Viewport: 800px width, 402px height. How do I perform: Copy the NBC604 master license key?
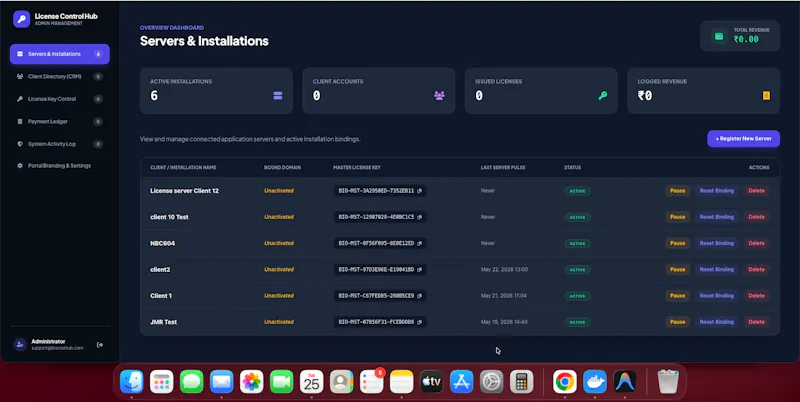[419, 243]
